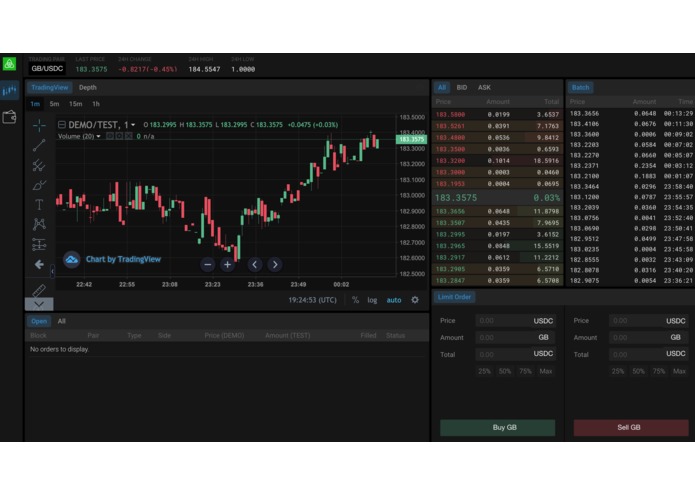Select the brush drawing tool
Viewport: 695px width, 494px height.
pos(39,185)
